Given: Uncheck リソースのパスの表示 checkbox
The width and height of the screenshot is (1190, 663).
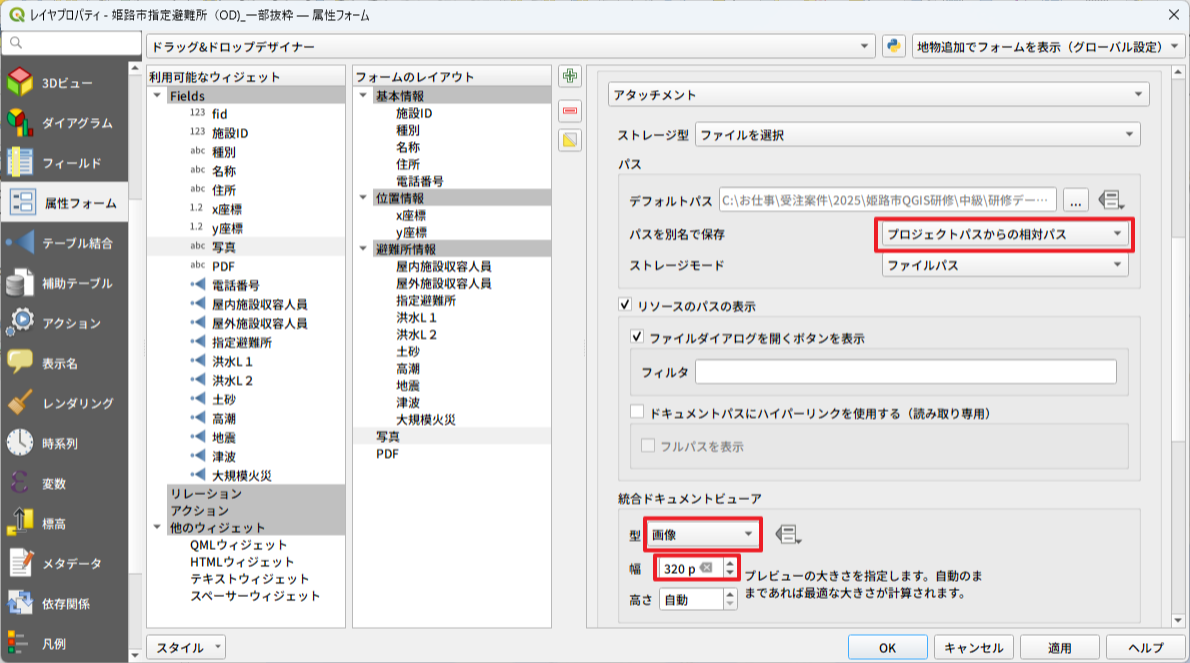Looking at the screenshot, I should (x=627, y=305).
